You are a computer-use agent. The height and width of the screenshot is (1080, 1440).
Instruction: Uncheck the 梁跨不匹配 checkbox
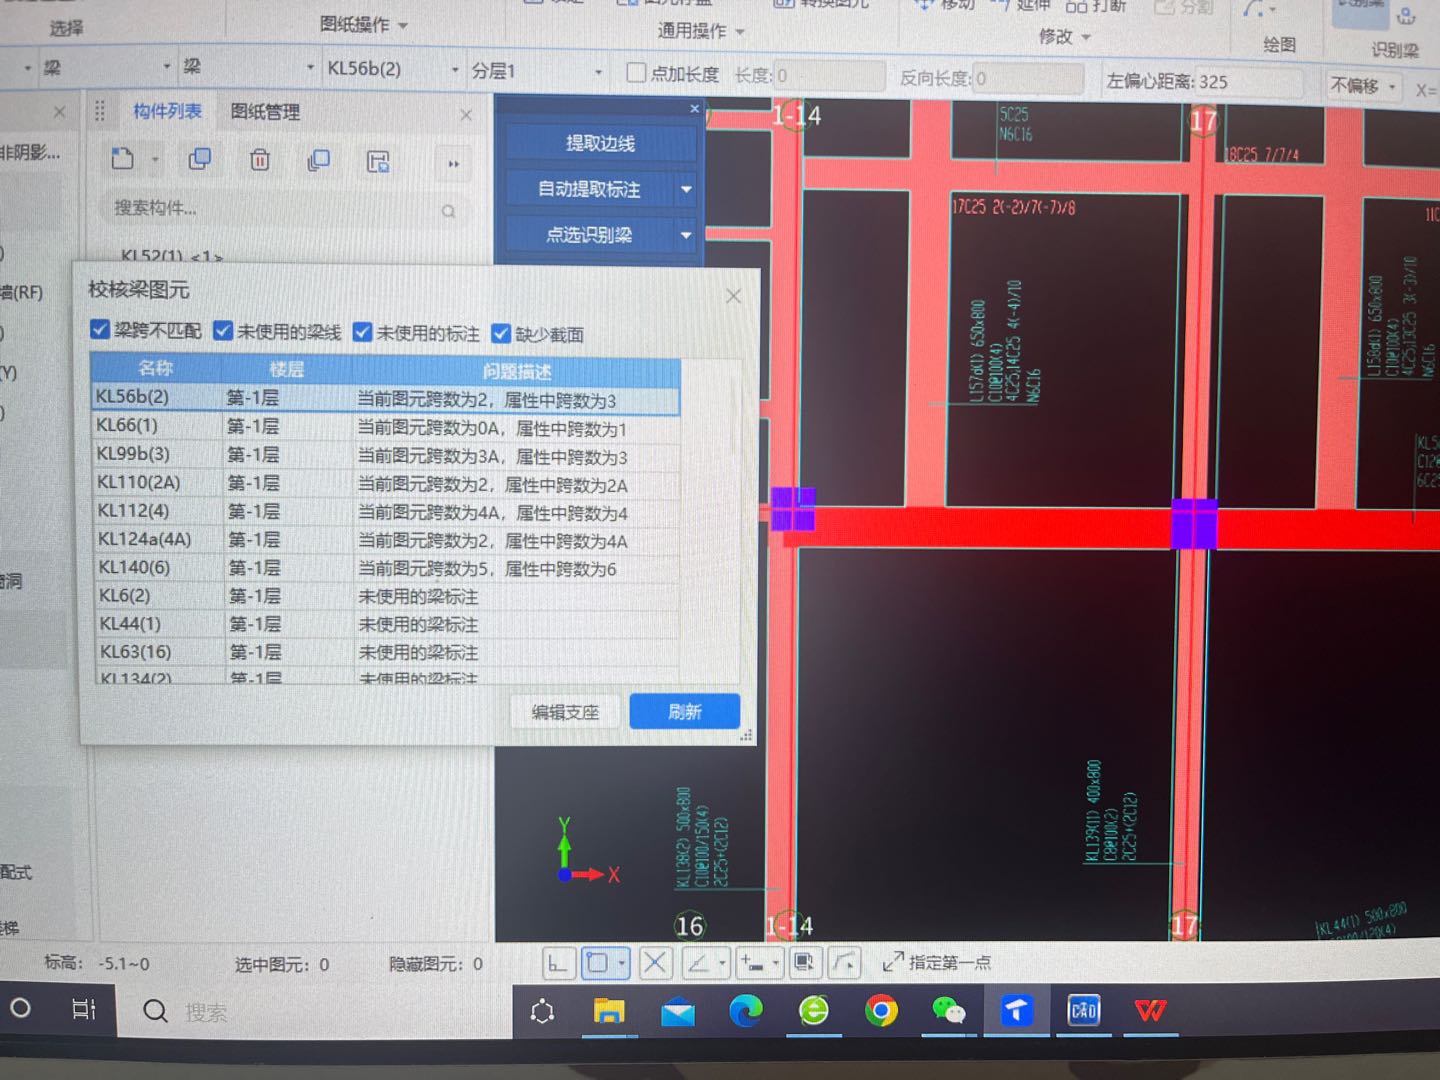(x=100, y=329)
